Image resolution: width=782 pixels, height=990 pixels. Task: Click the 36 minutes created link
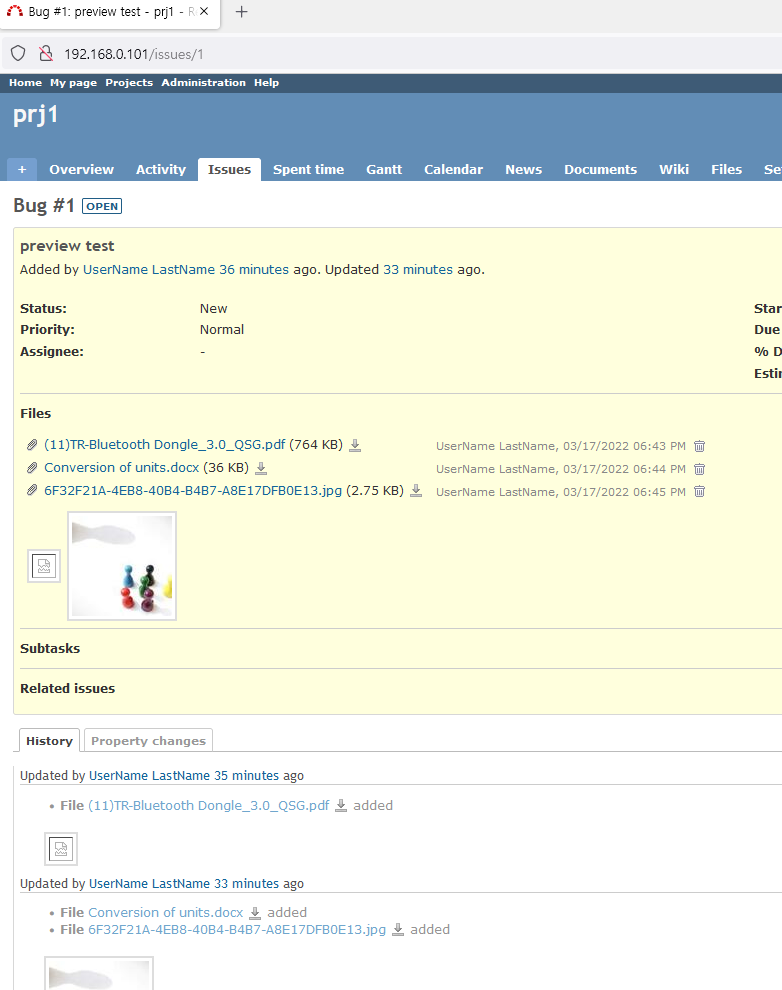click(254, 270)
